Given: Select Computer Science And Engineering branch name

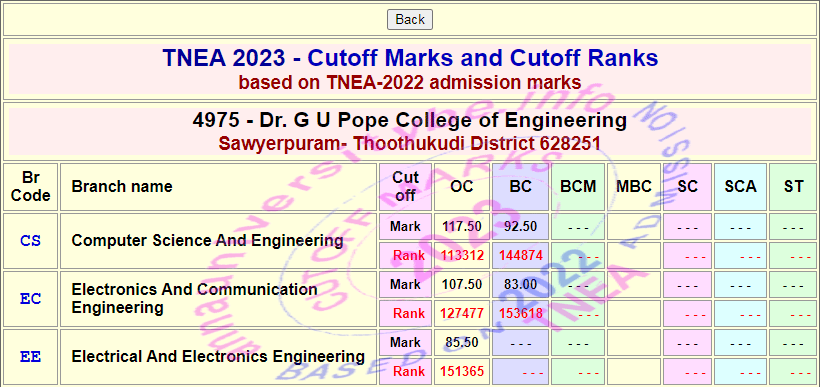Looking at the screenshot, I should point(207,241).
